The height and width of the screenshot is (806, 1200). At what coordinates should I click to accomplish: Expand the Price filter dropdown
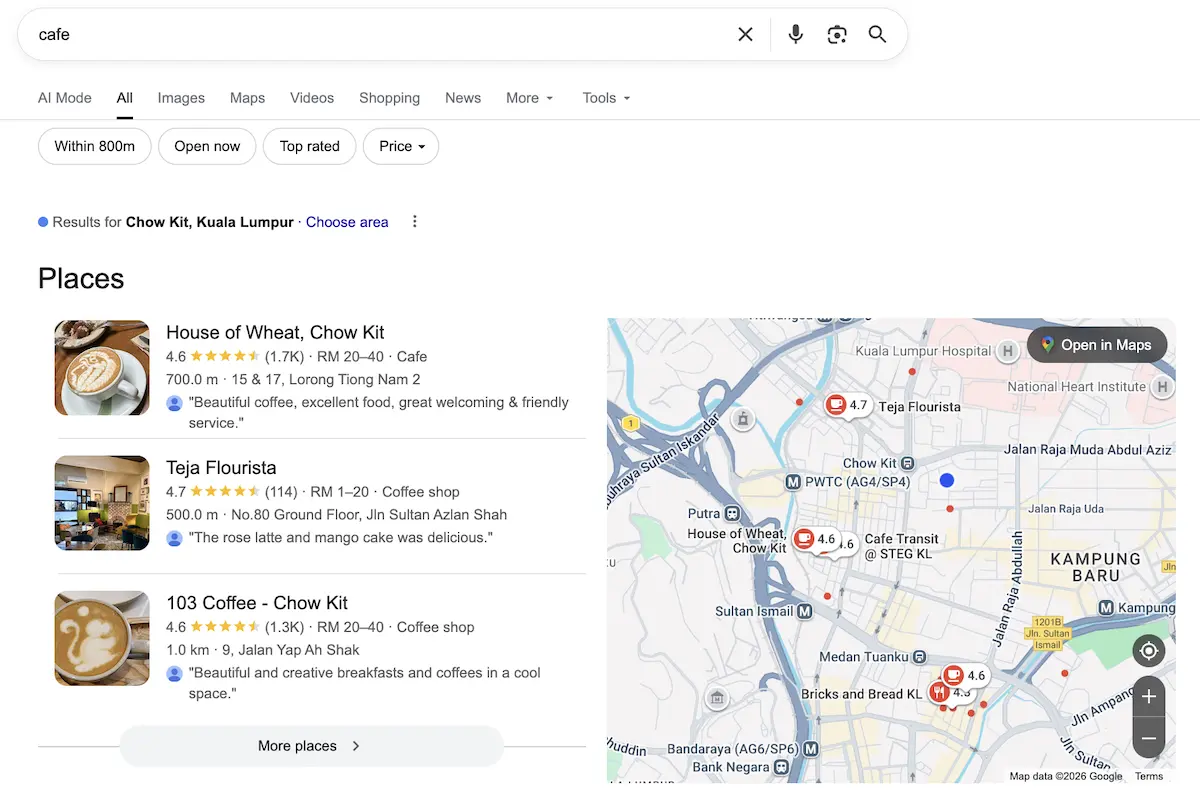(401, 146)
